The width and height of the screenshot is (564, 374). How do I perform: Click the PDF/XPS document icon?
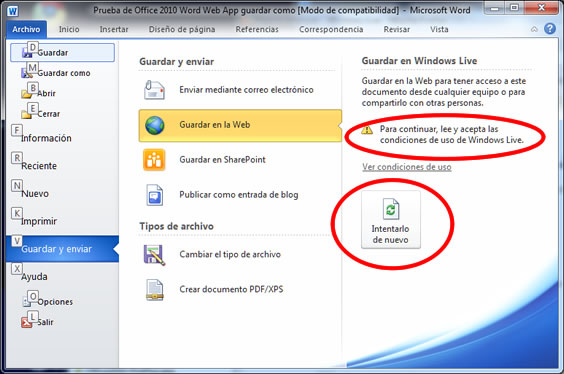155,289
